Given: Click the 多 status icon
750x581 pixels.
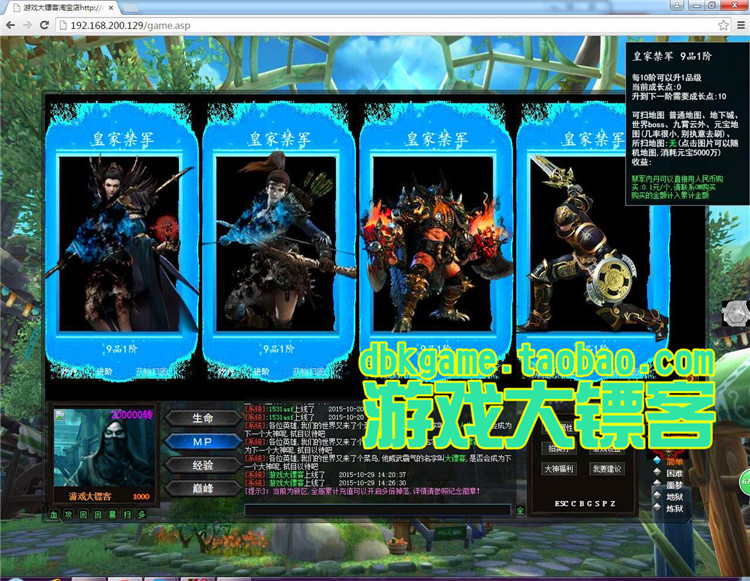Looking at the screenshot, I should point(142,514).
